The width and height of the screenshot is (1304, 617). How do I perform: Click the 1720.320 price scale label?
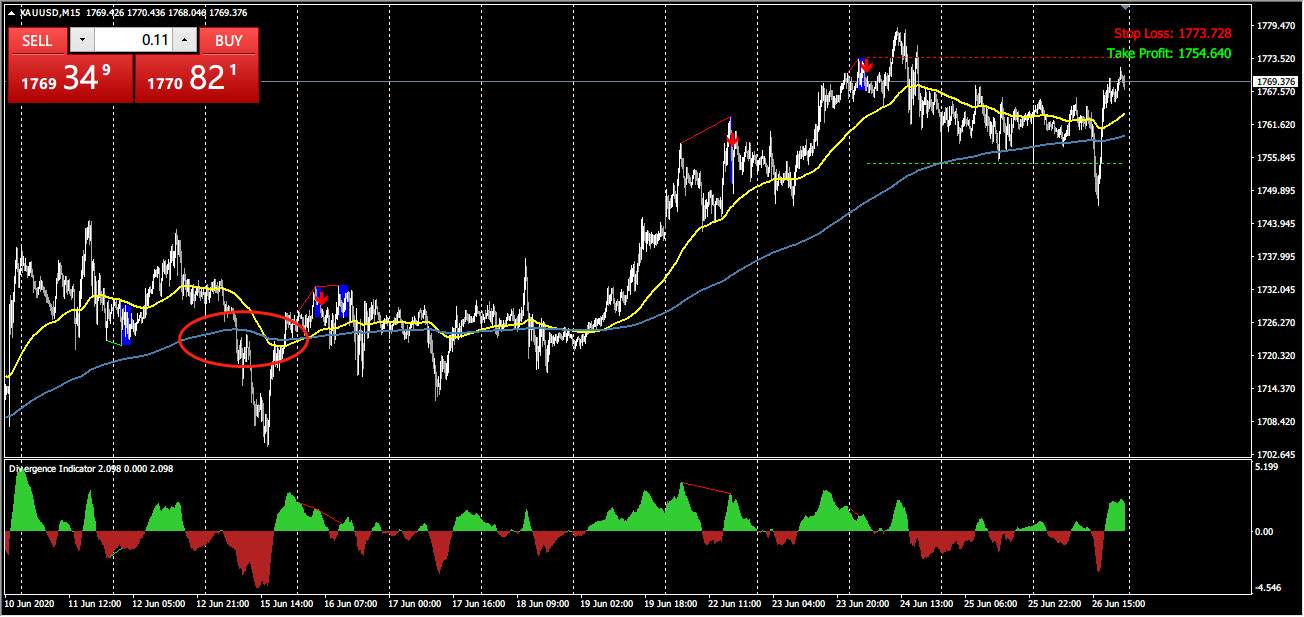[1276, 356]
